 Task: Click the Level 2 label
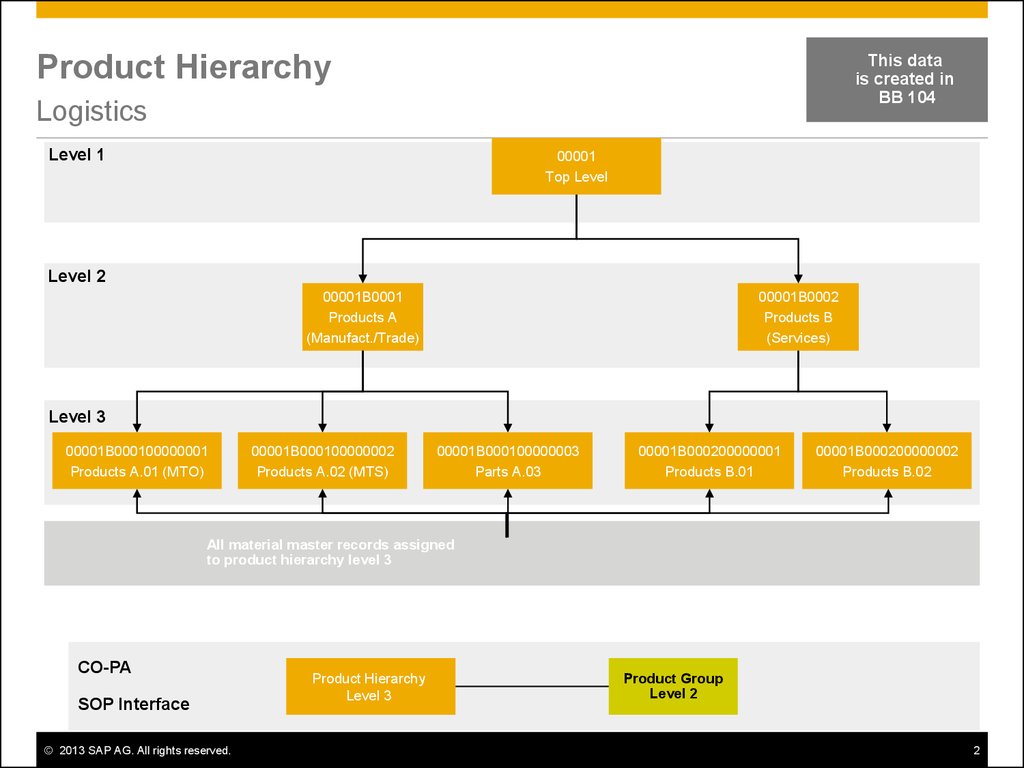click(x=77, y=276)
